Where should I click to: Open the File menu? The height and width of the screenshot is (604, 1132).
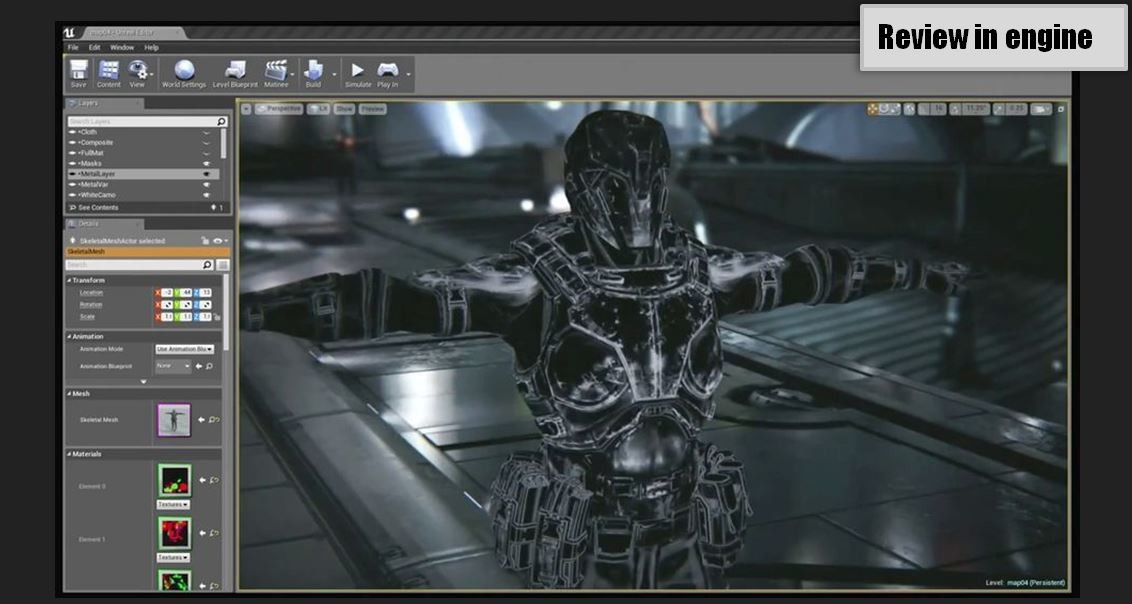tap(72, 47)
